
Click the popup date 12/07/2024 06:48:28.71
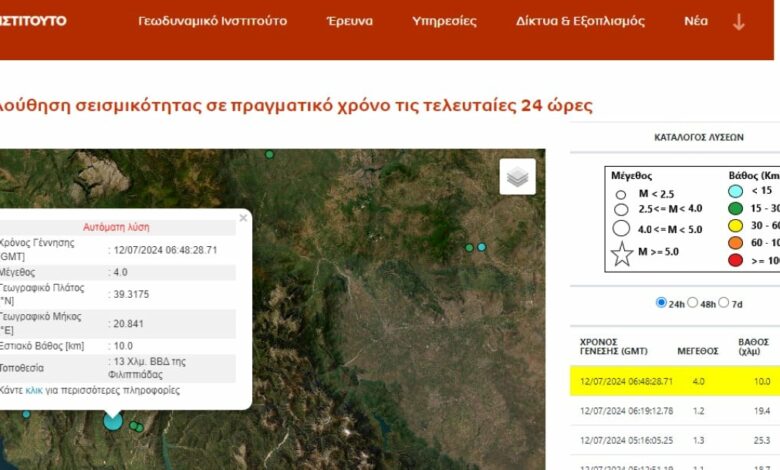[165, 250]
